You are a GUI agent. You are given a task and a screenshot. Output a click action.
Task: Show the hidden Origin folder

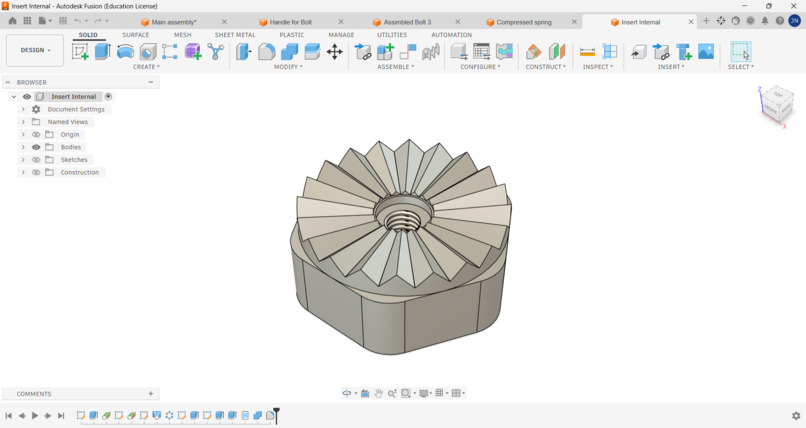point(36,135)
